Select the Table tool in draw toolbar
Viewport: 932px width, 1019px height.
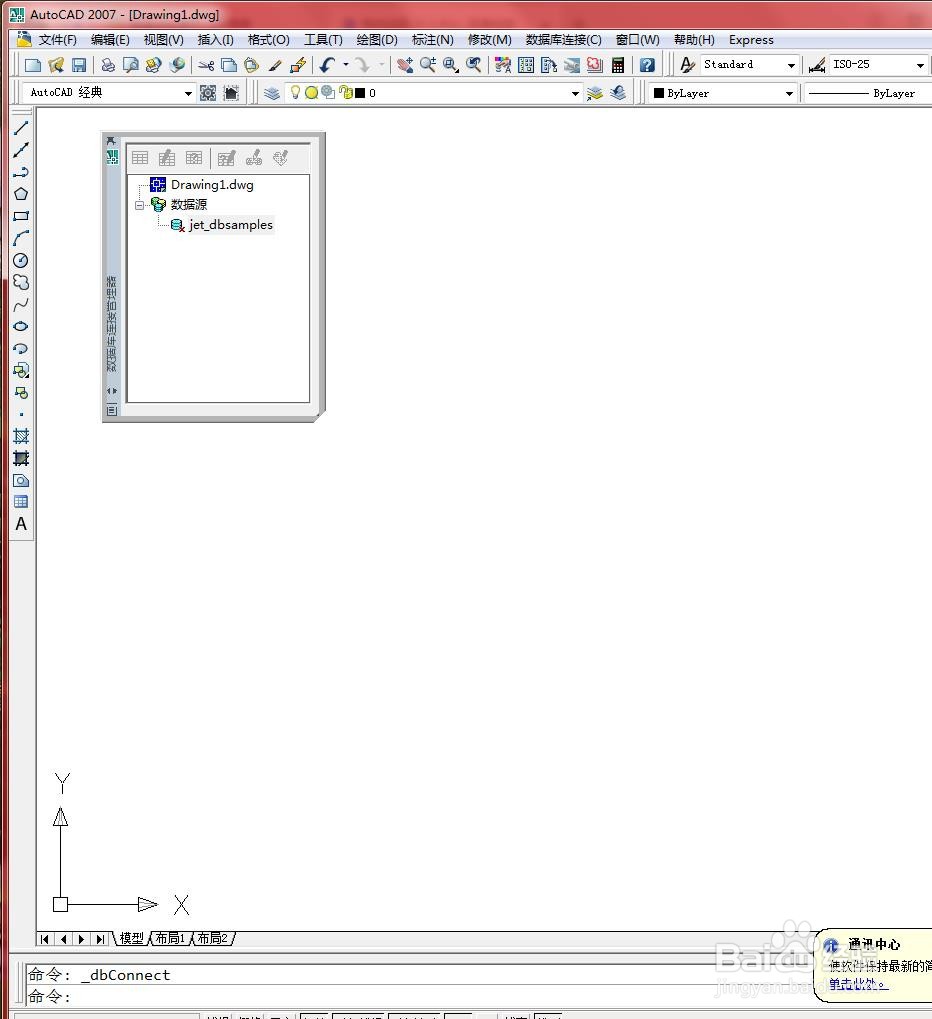[21, 502]
